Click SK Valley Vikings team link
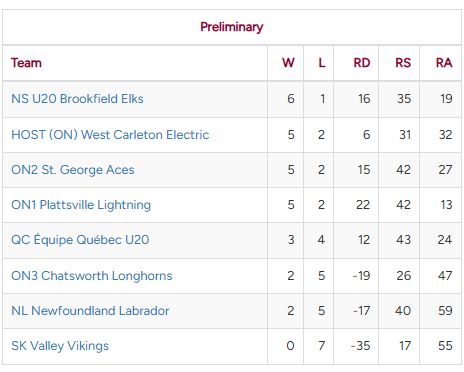464x372 pixels. [60, 346]
